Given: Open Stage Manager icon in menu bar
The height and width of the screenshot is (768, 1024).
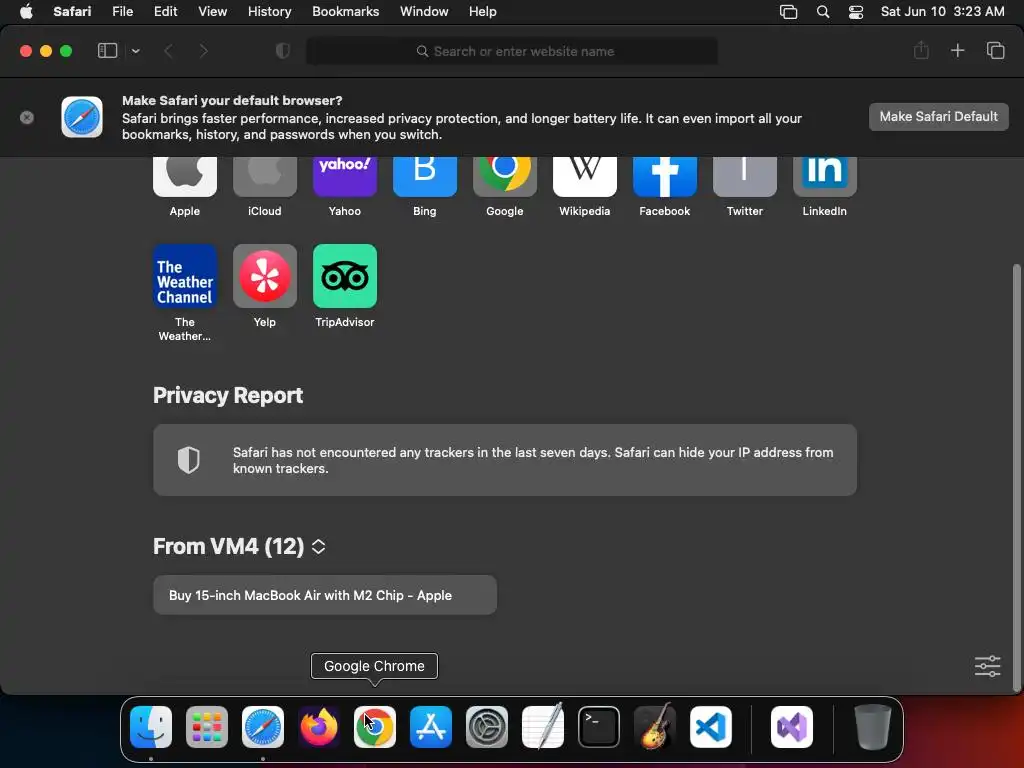Looking at the screenshot, I should point(788,12).
